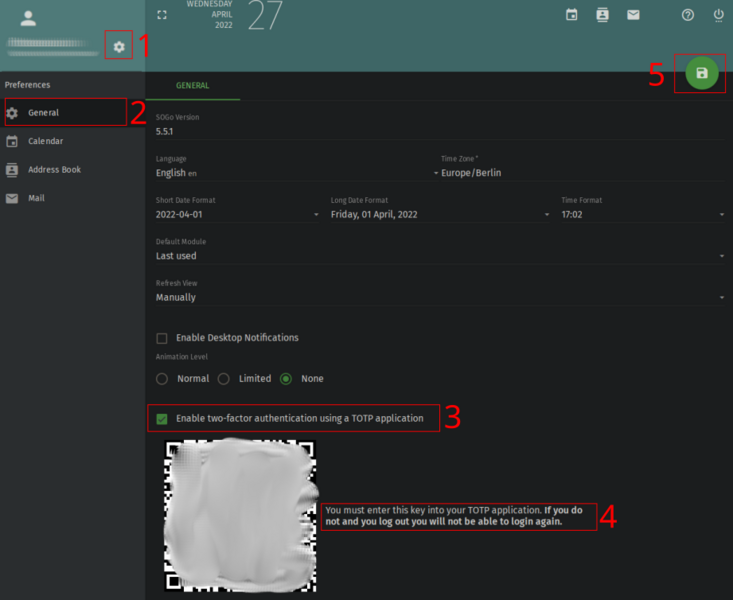Select Address Book in the preferences sidebar
The image size is (733, 600).
(72, 169)
